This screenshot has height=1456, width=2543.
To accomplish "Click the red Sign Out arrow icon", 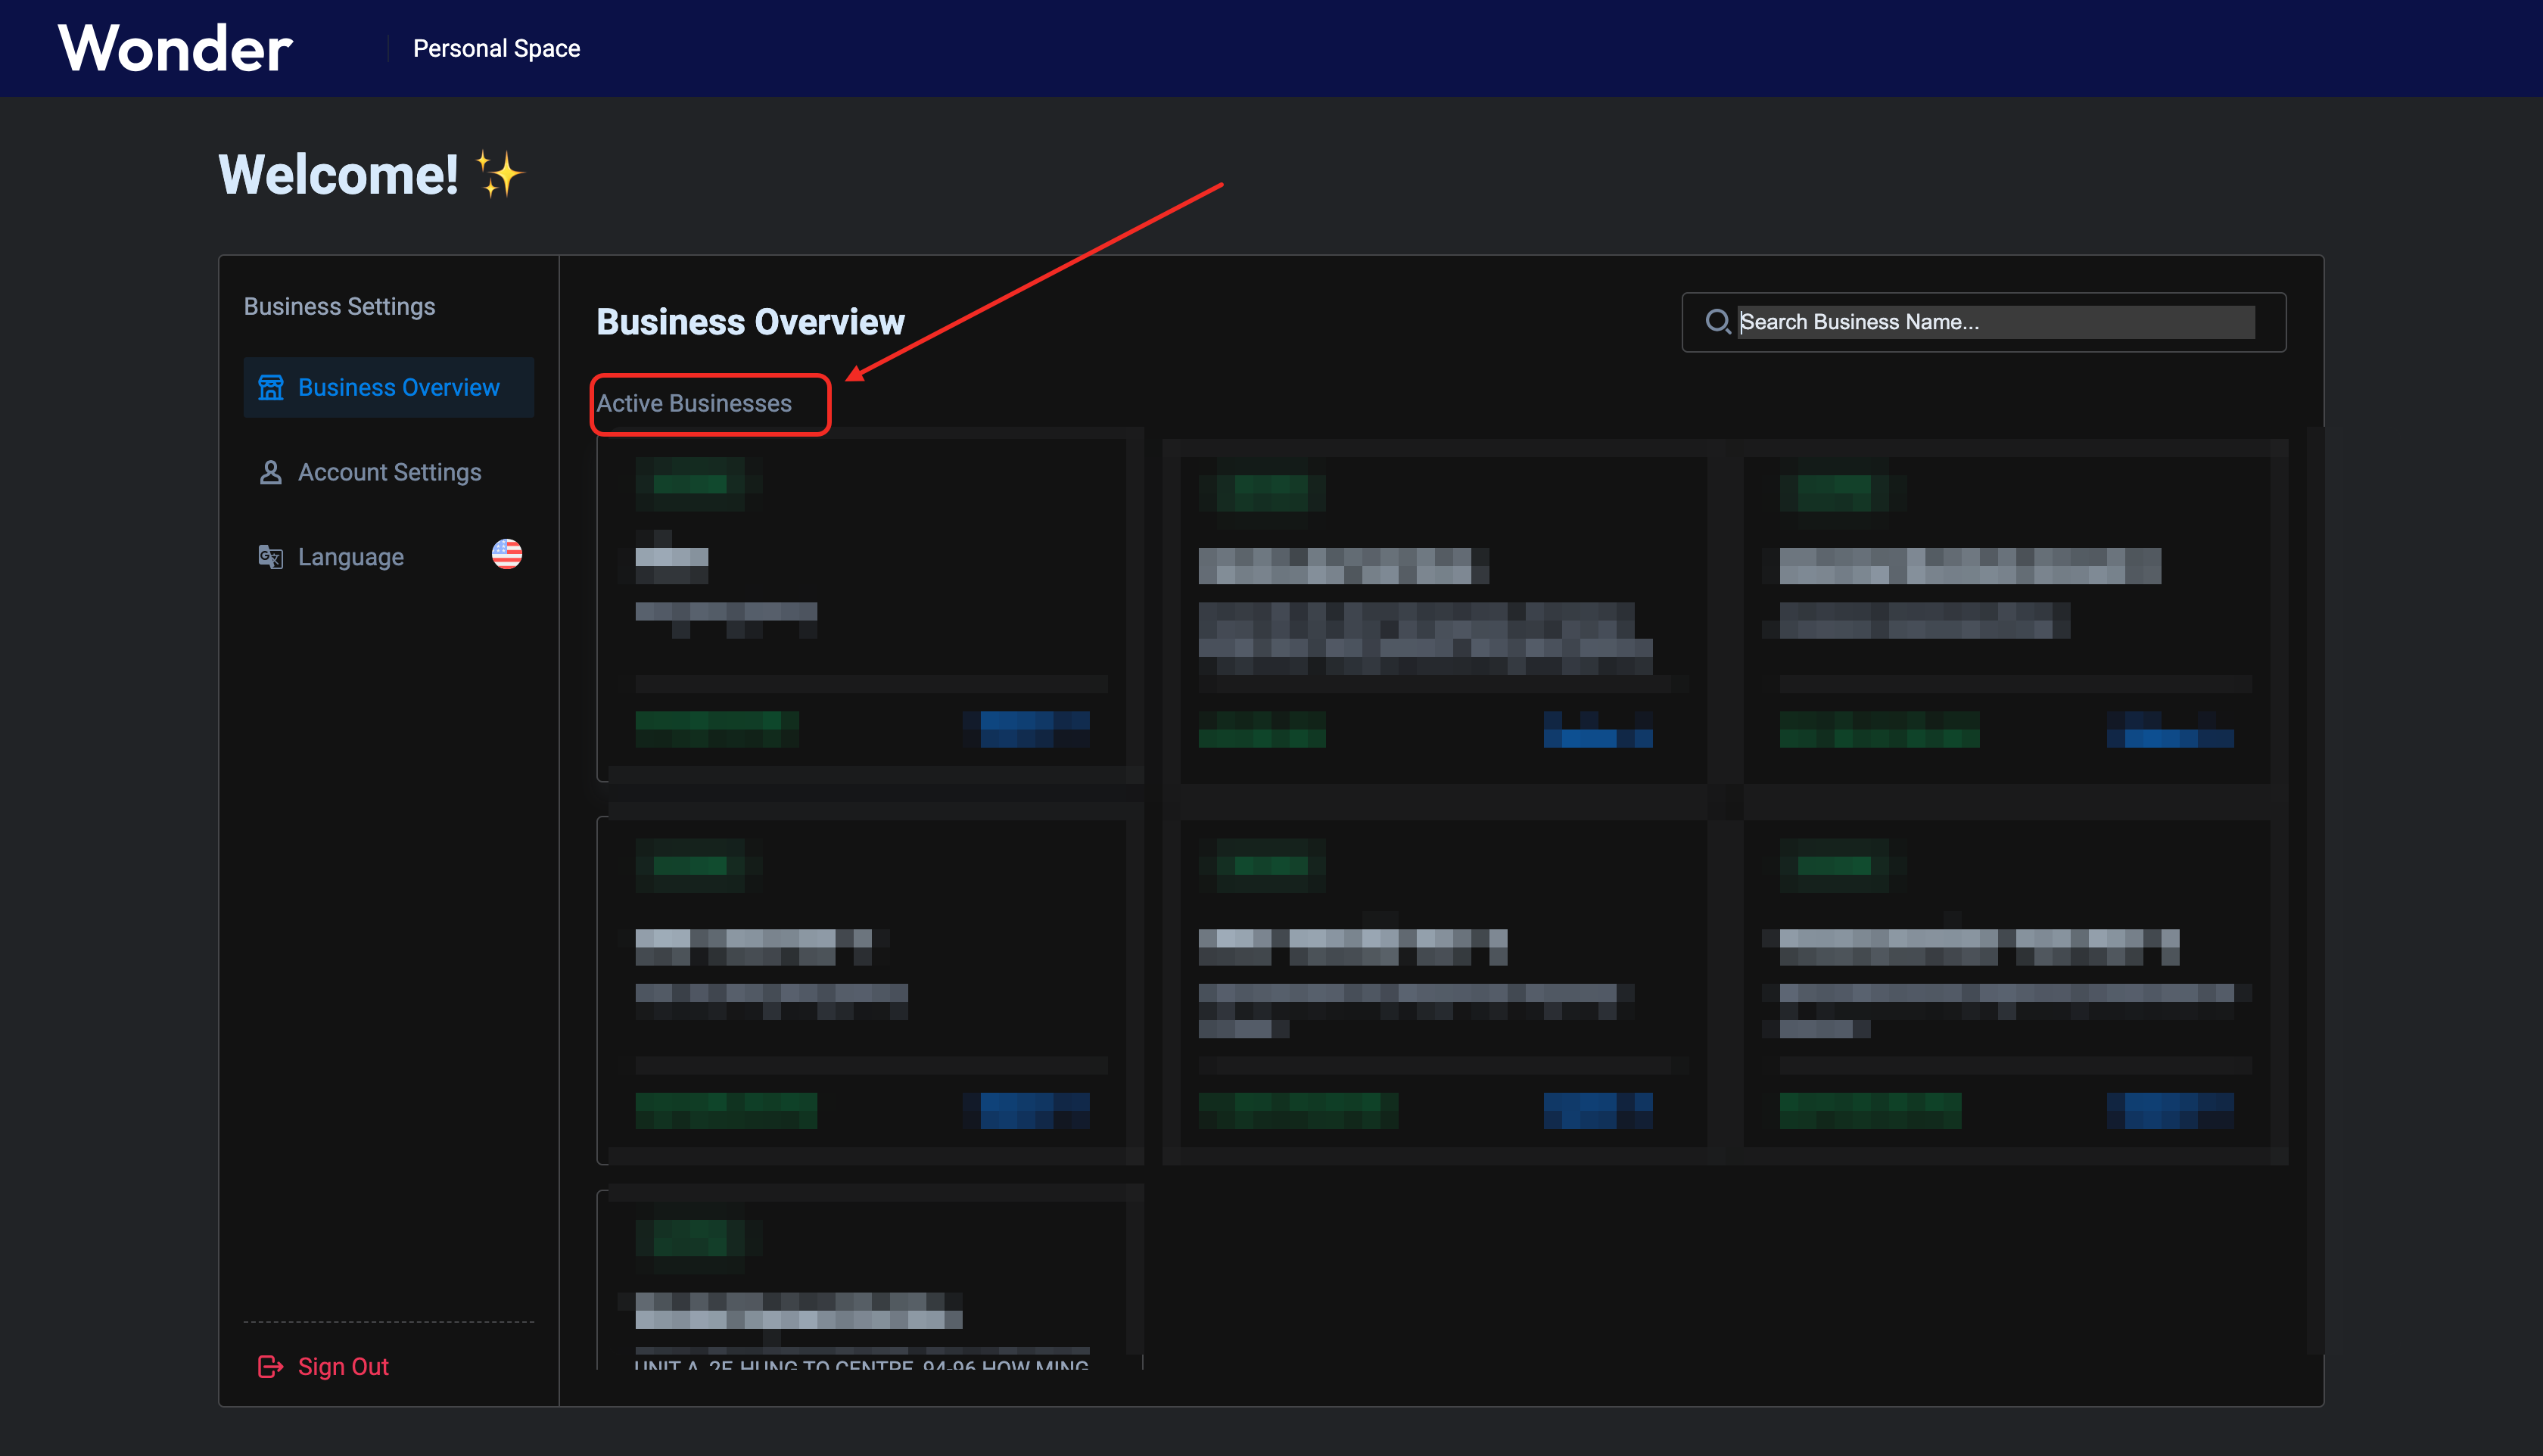I will pyautogui.click(x=270, y=1366).
